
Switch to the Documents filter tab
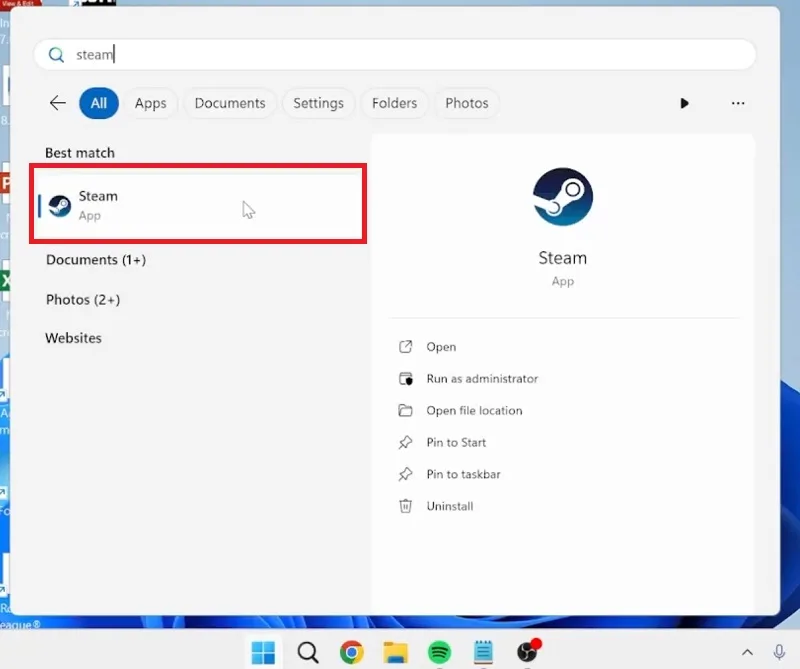230,103
